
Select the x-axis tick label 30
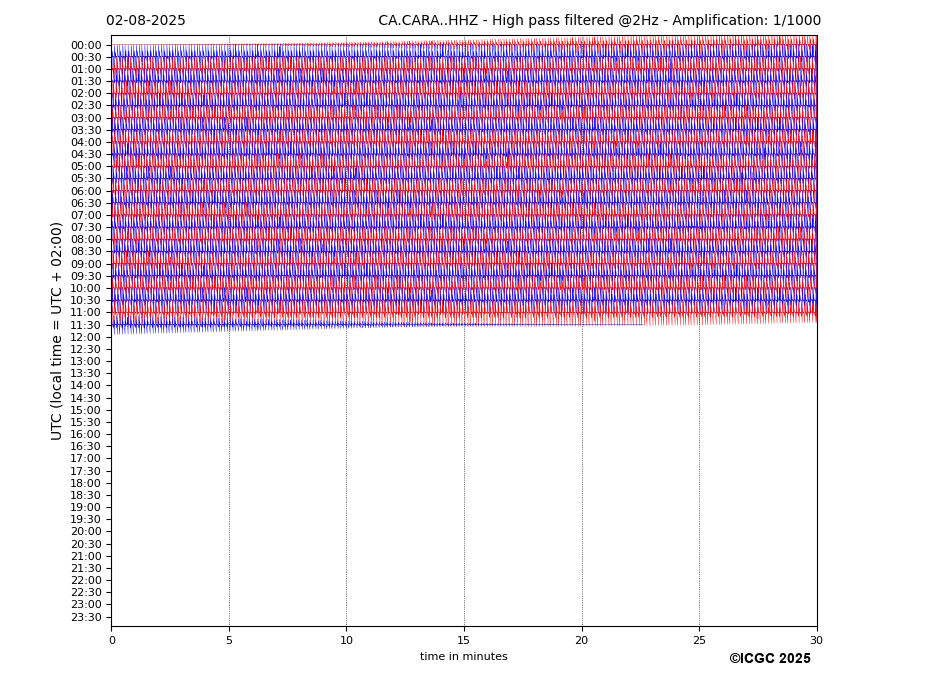coord(816,640)
